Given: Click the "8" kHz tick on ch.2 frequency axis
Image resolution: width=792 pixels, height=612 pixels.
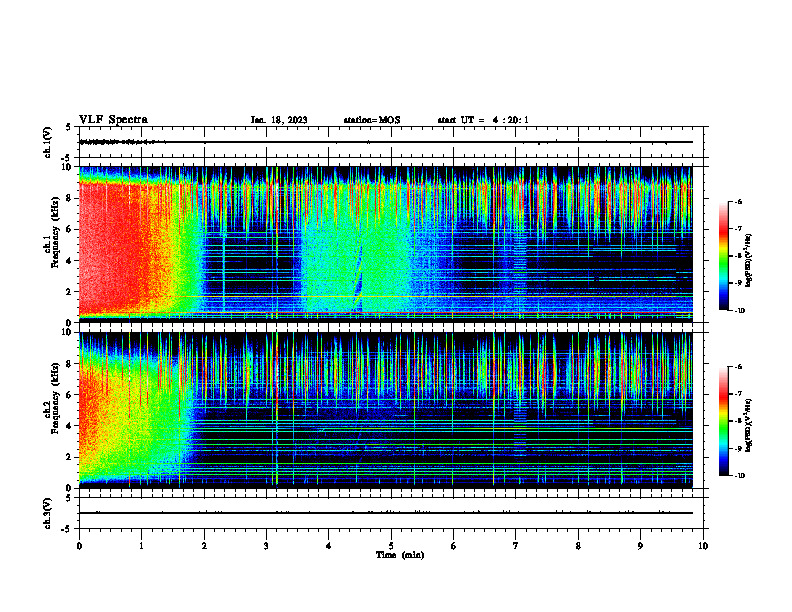Looking at the screenshot, I should point(70,364).
